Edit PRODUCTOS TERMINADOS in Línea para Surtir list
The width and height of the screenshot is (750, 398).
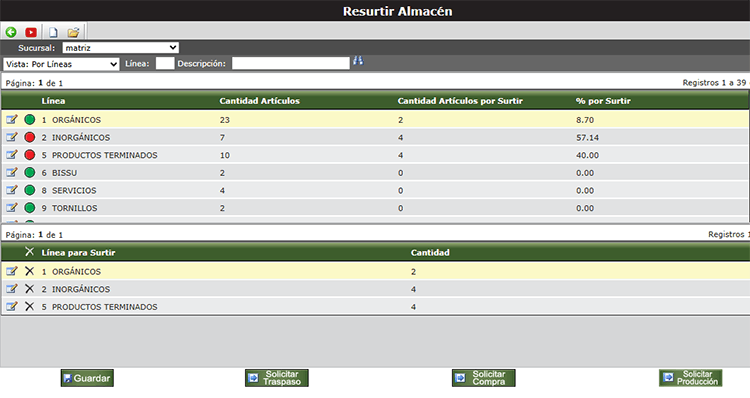point(12,307)
